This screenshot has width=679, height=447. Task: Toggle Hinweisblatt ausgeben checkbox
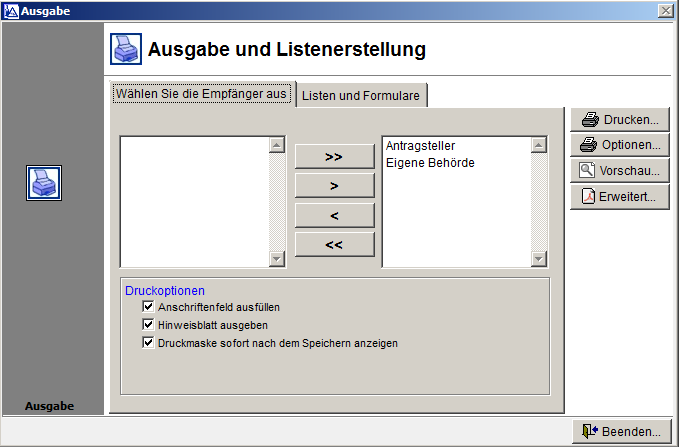149,325
